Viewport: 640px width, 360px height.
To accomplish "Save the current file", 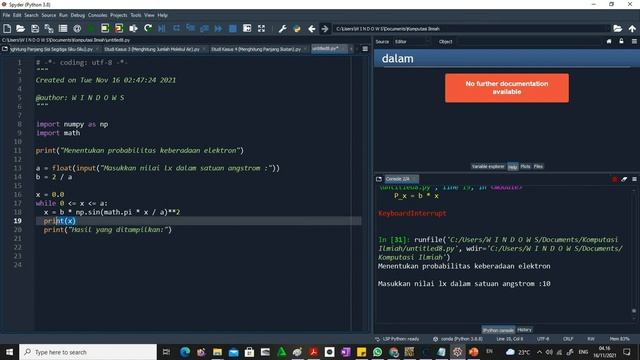I will [35, 29].
